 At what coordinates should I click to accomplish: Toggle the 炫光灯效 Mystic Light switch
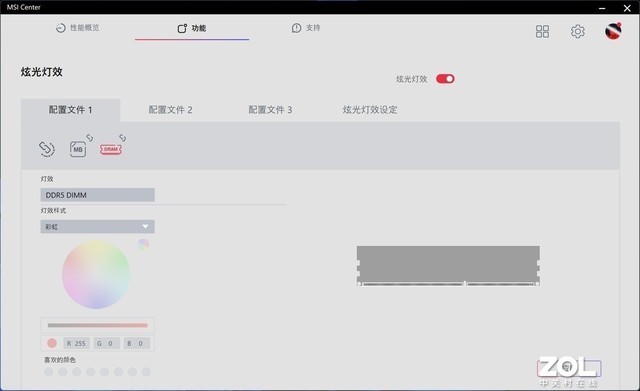click(x=445, y=79)
